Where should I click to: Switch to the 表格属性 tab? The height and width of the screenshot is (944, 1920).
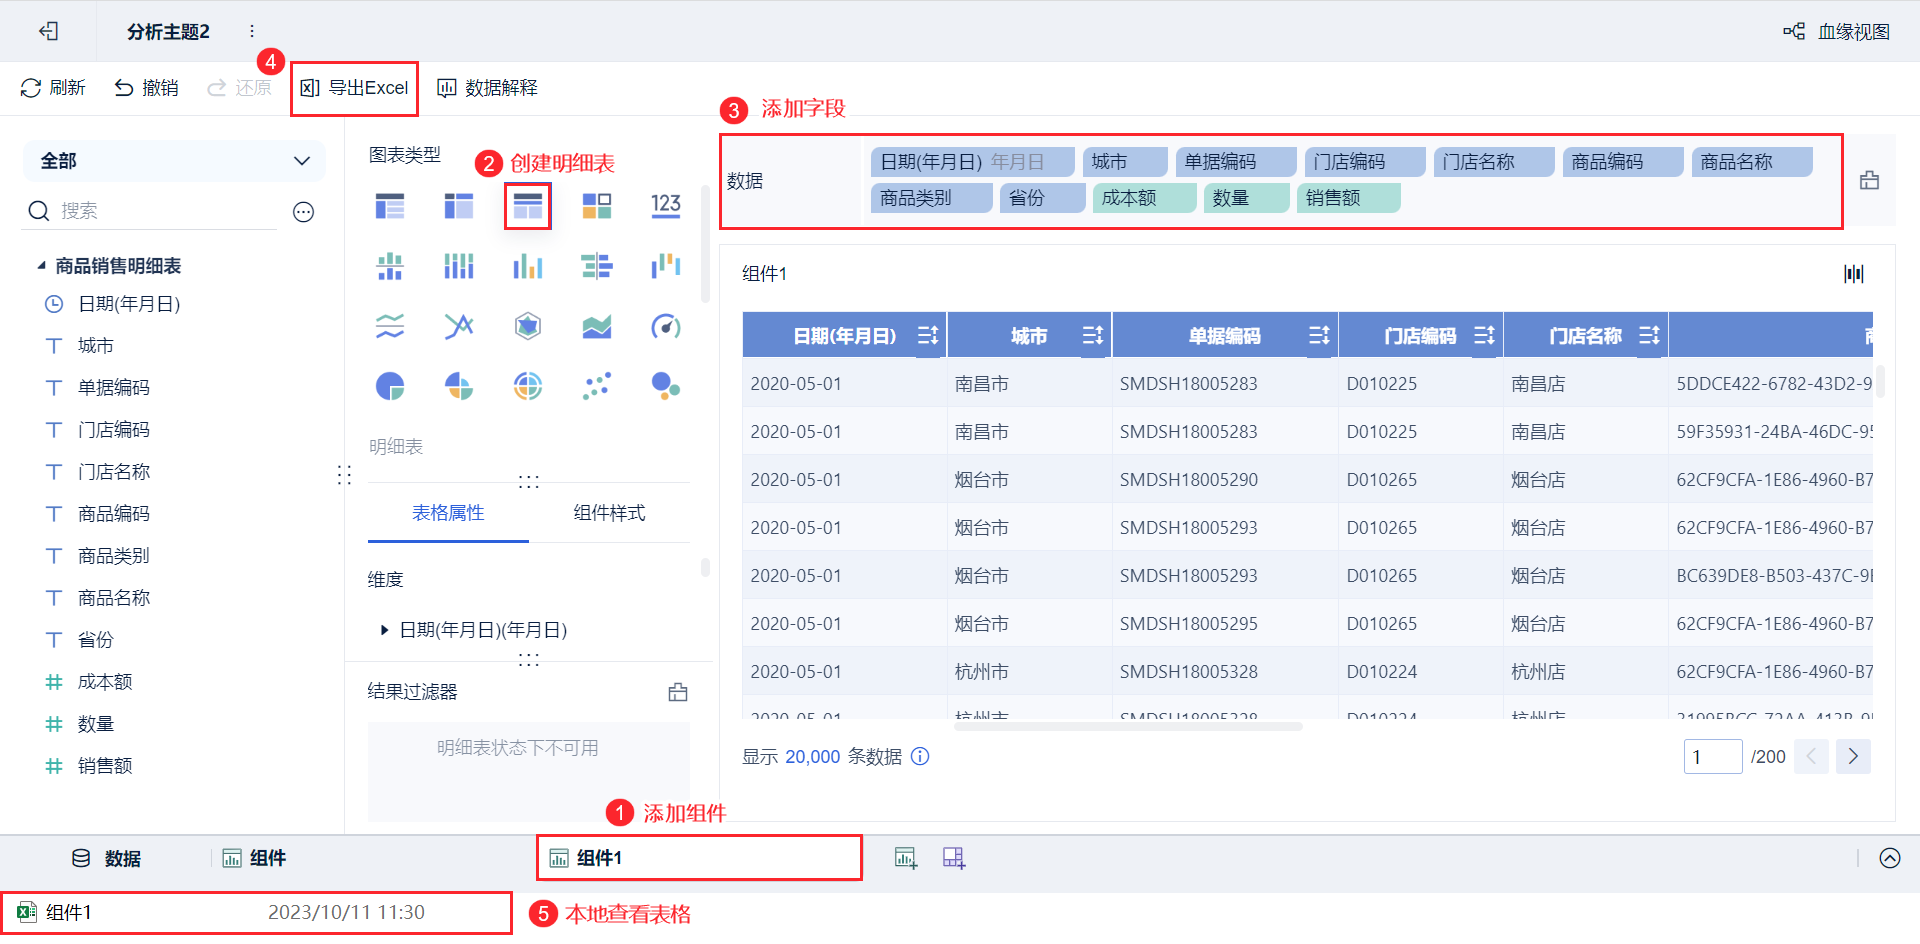click(448, 513)
